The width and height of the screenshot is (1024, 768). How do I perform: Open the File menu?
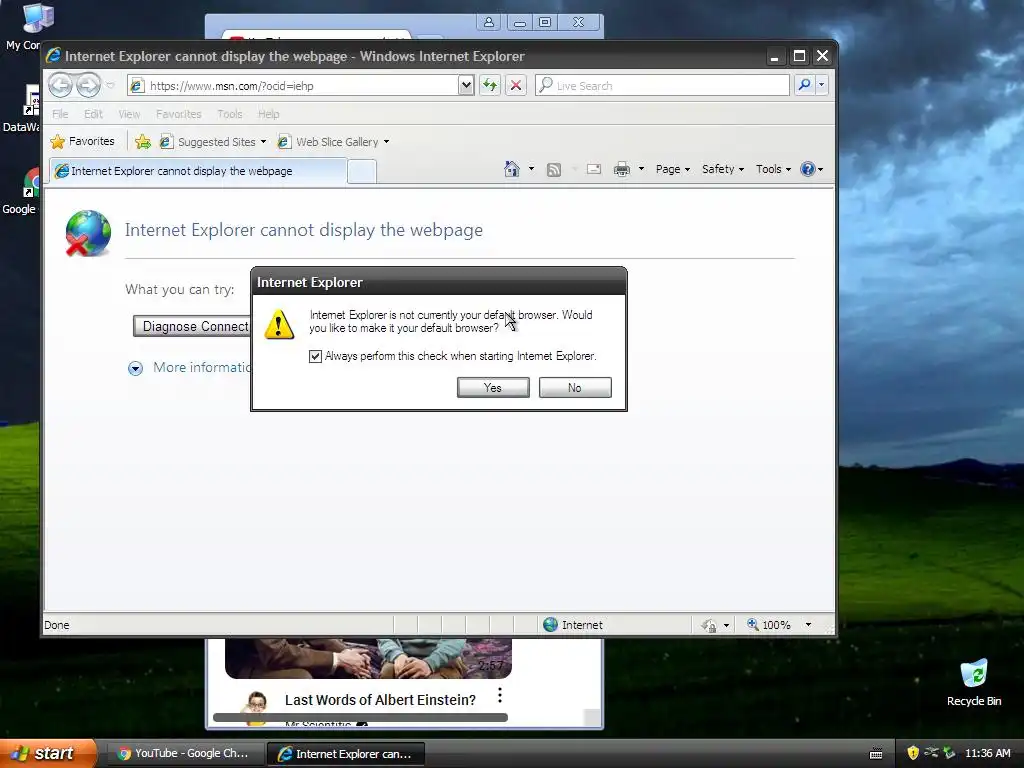pyautogui.click(x=60, y=114)
